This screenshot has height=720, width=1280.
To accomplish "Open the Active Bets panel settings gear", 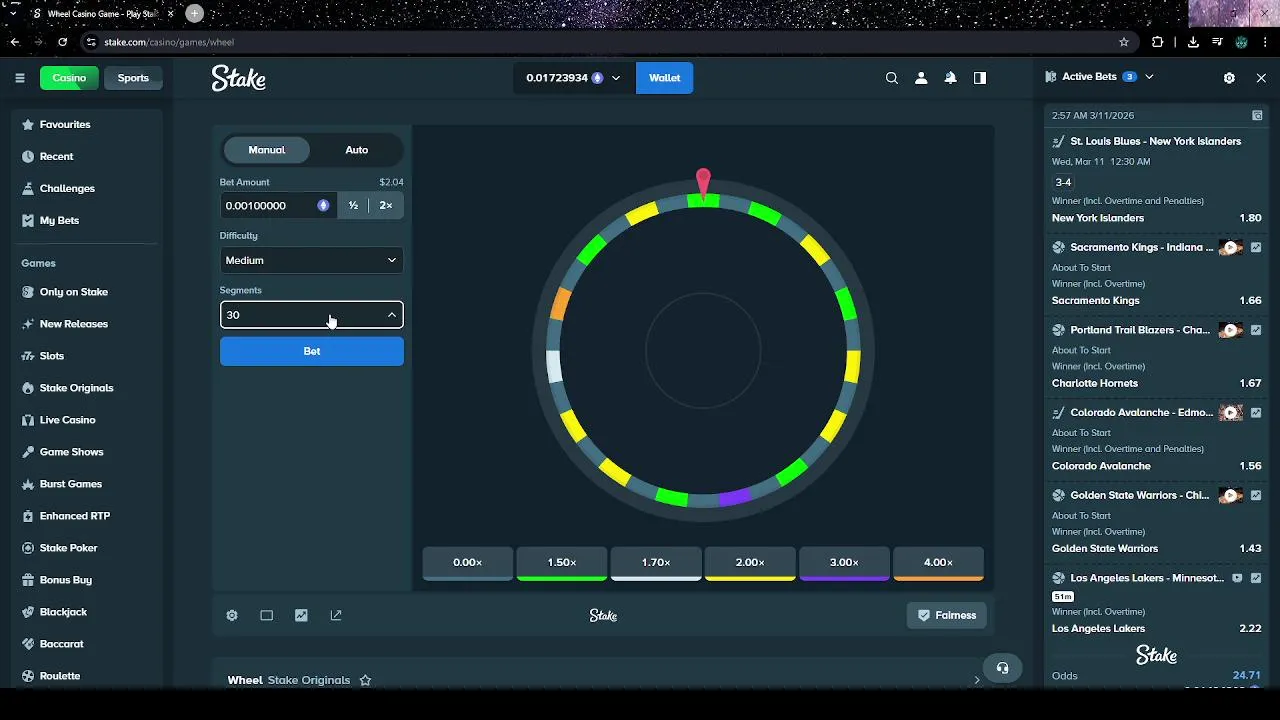I will click(1229, 77).
